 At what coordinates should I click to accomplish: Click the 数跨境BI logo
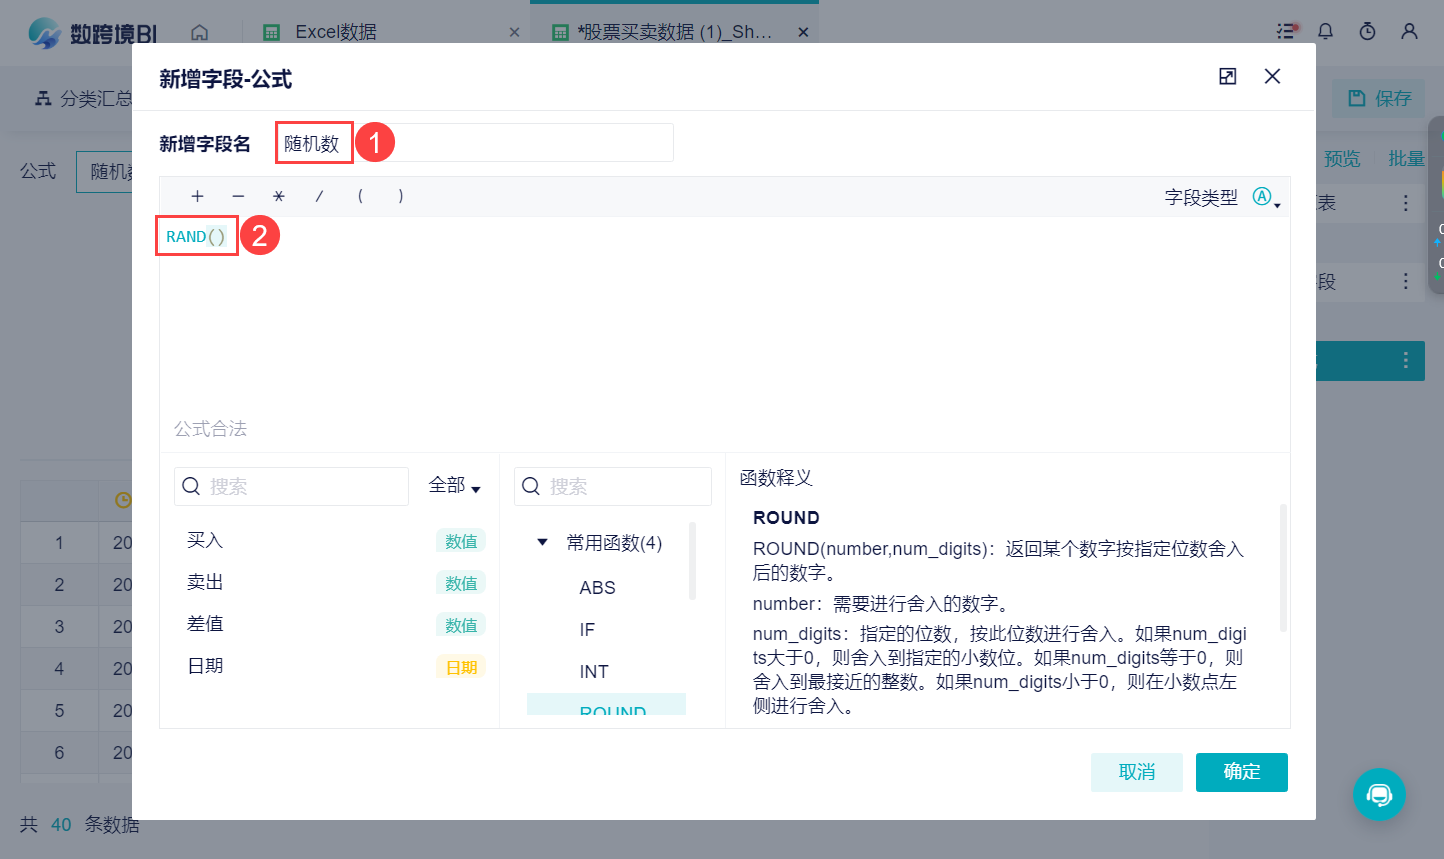tap(92, 33)
